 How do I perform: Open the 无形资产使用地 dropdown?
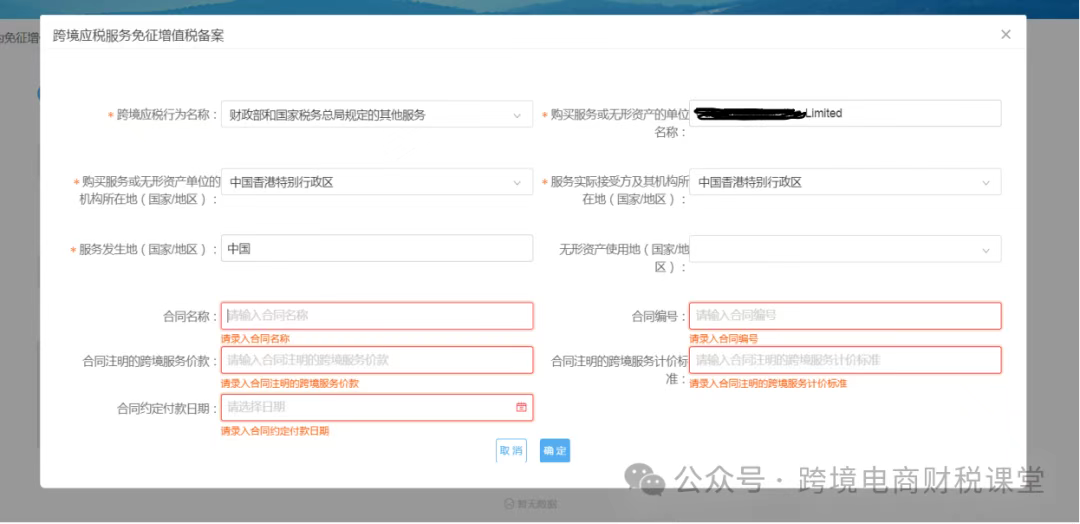(845, 249)
